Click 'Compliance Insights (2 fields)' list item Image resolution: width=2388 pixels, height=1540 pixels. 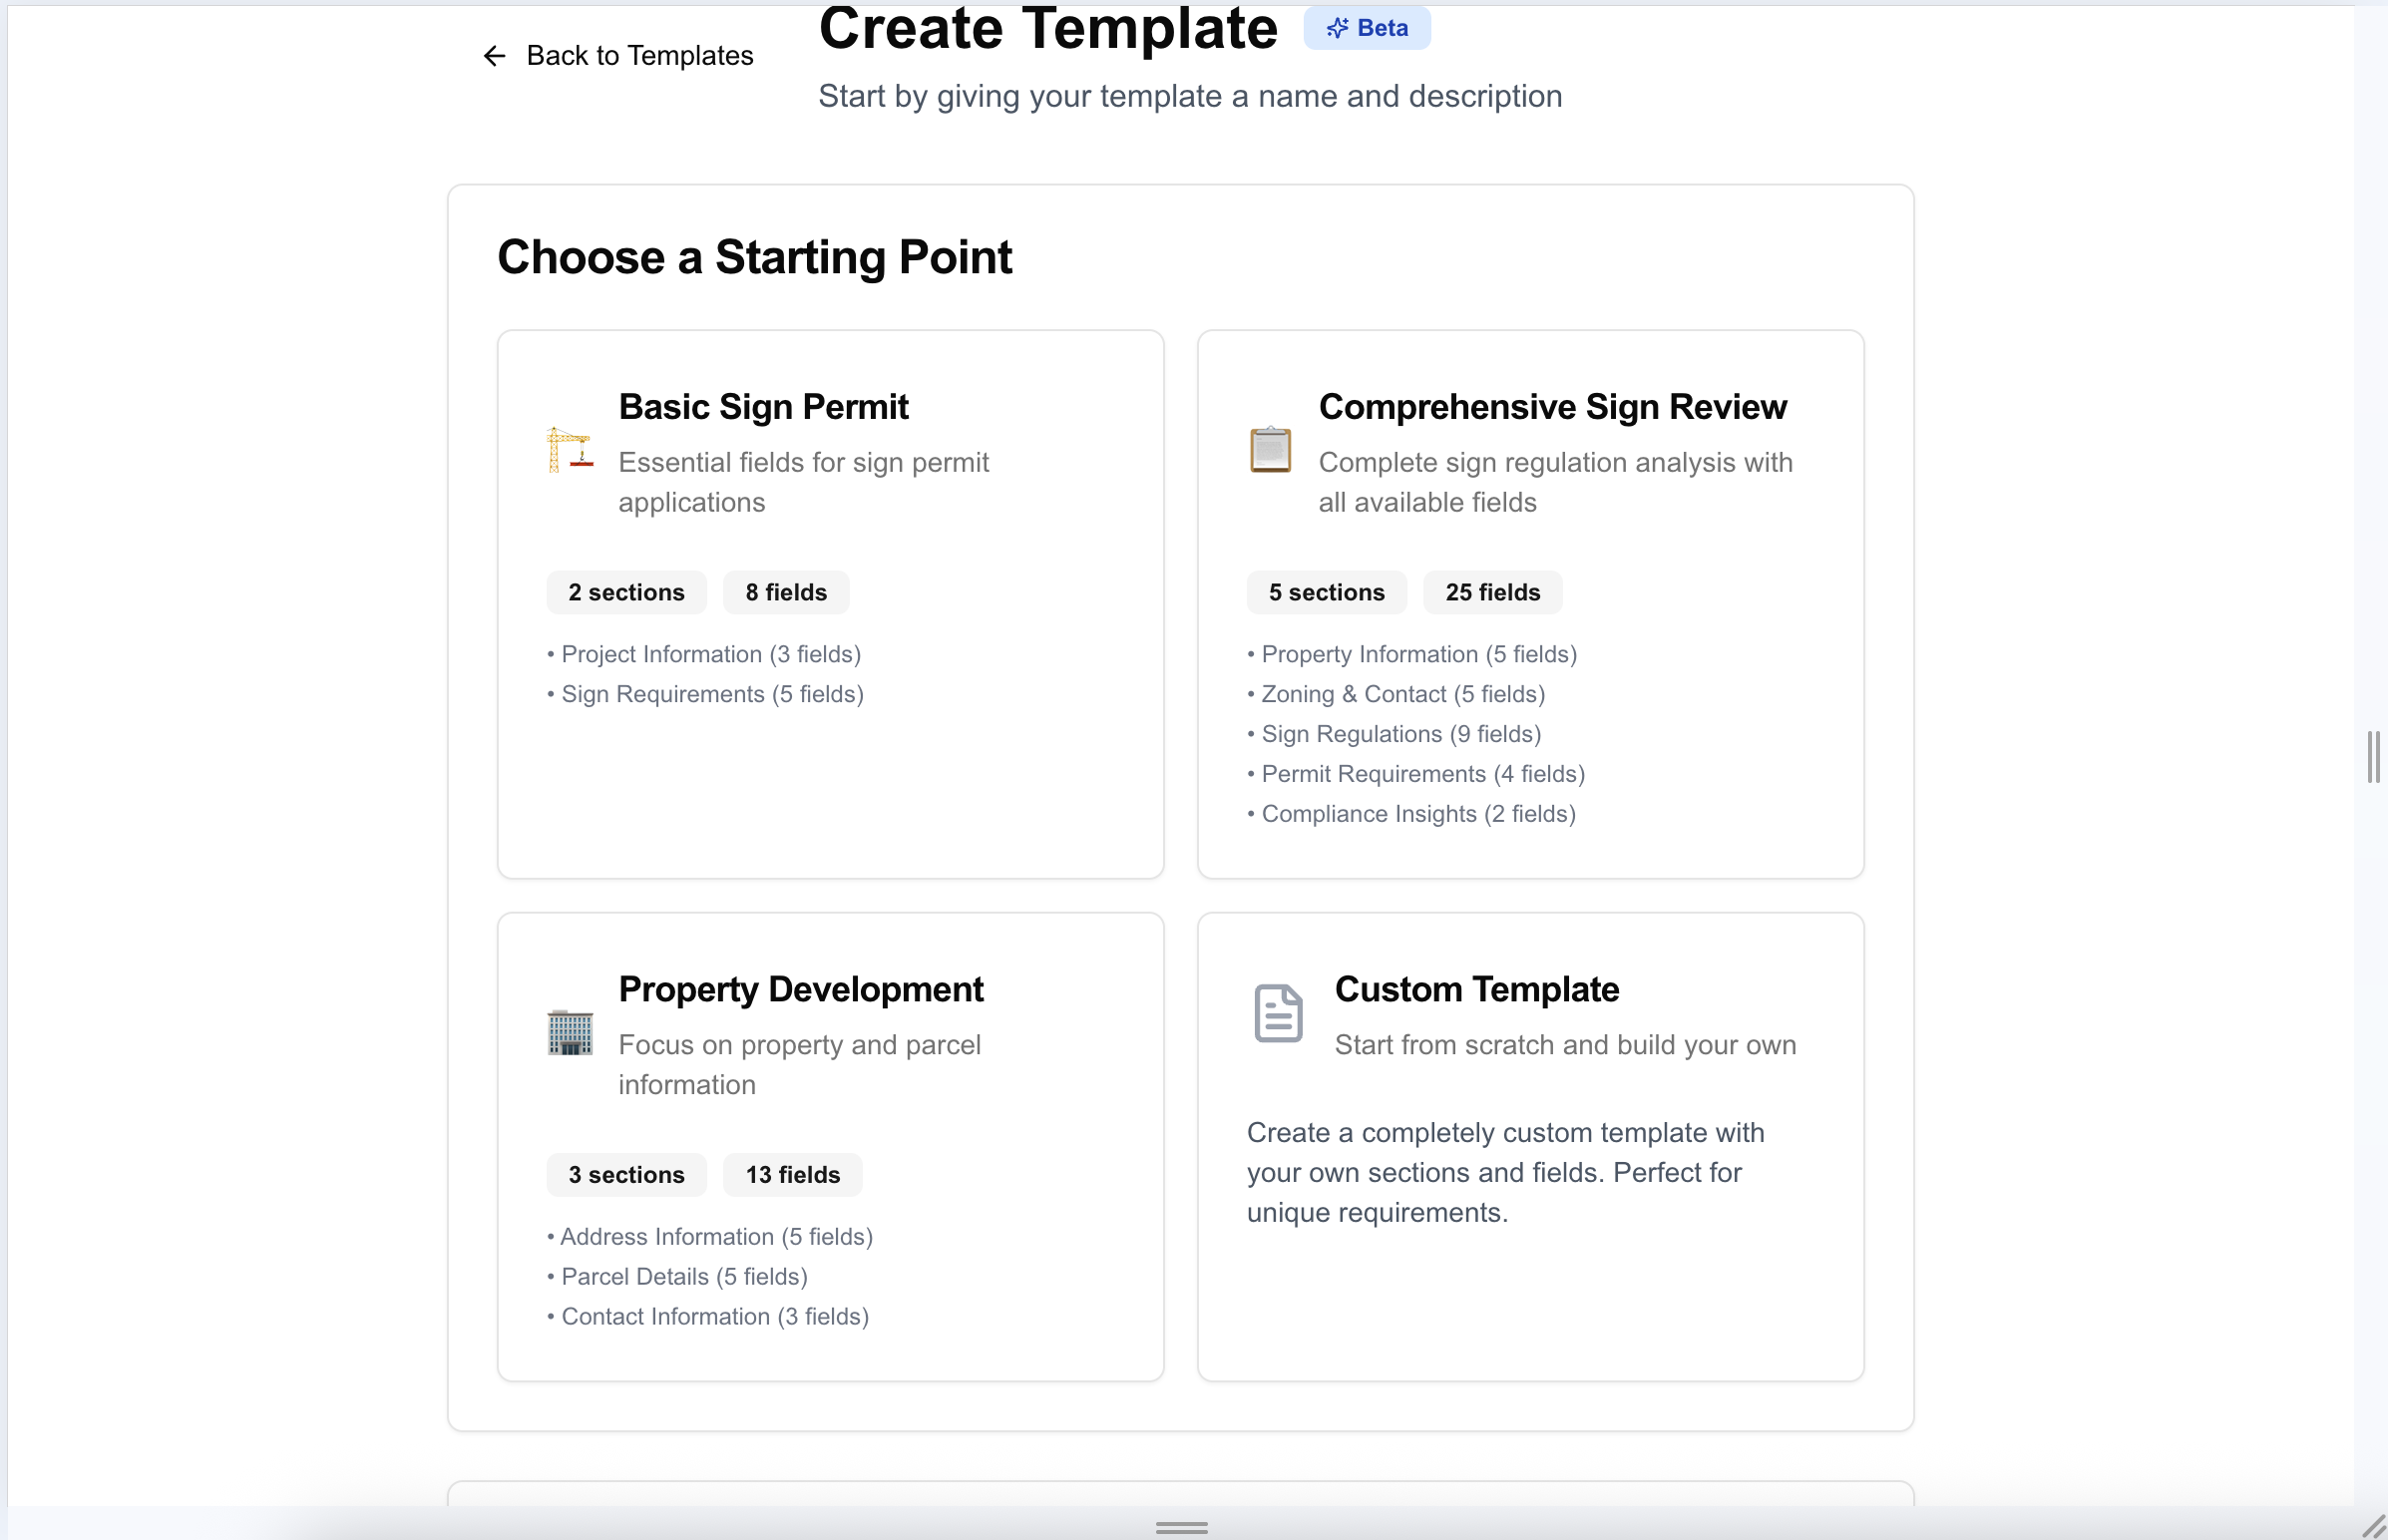[x=1411, y=813]
